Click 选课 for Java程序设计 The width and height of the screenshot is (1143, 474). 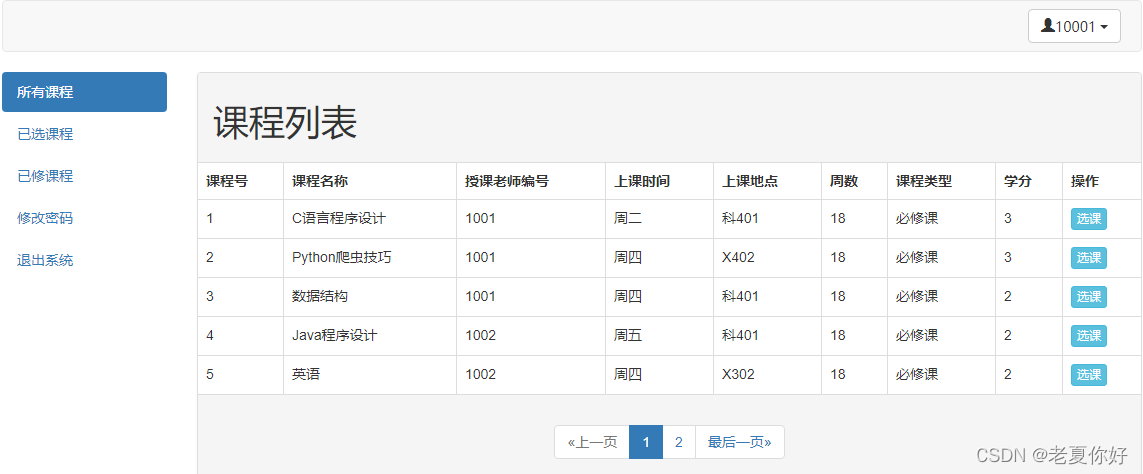(1088, 335)
